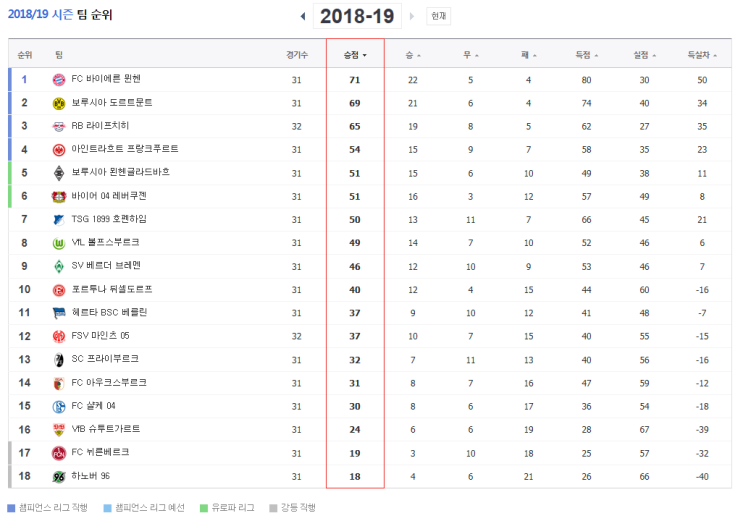Sort table by 승 wins column

(413, 55)
